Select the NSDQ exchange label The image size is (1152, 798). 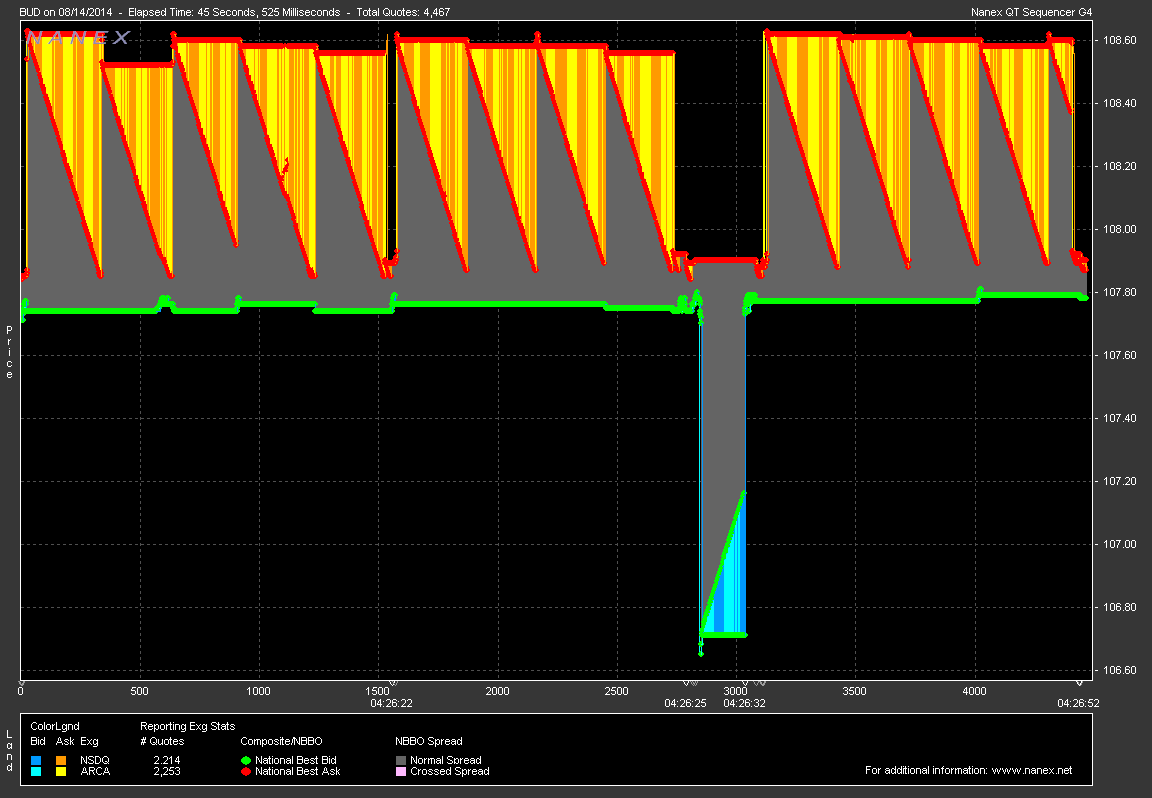coord(95,761)
